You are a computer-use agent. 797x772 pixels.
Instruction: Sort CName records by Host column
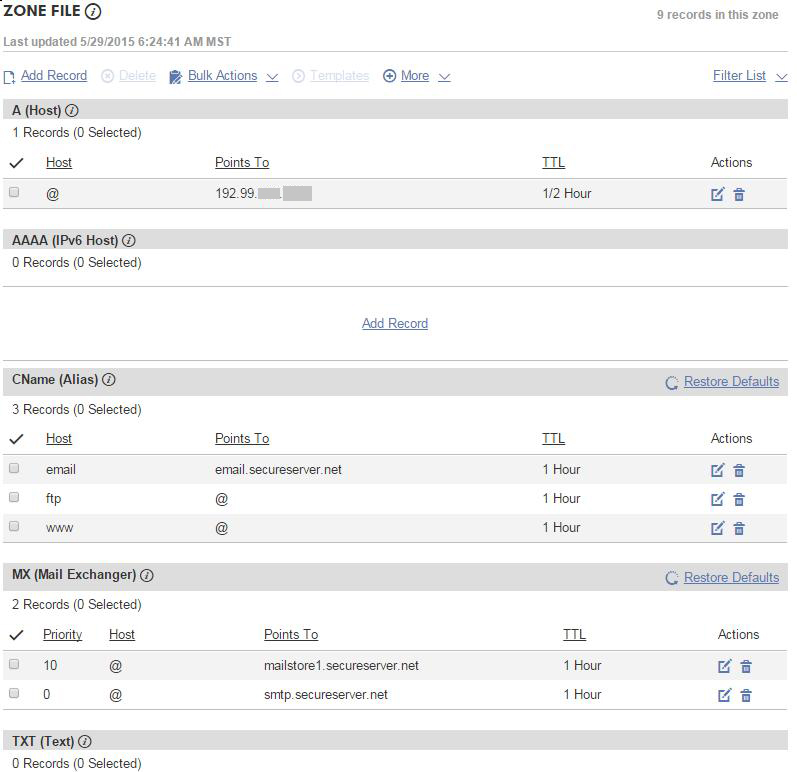[x=59, y=438]
